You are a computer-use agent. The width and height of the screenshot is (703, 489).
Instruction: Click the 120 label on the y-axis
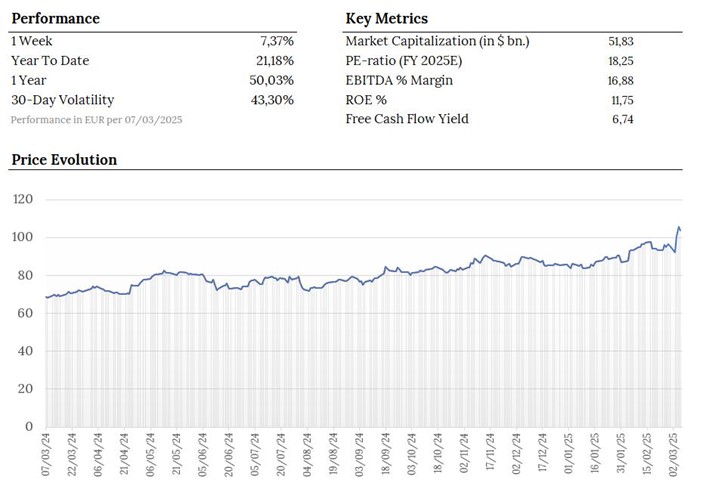(x=21, y=200)
